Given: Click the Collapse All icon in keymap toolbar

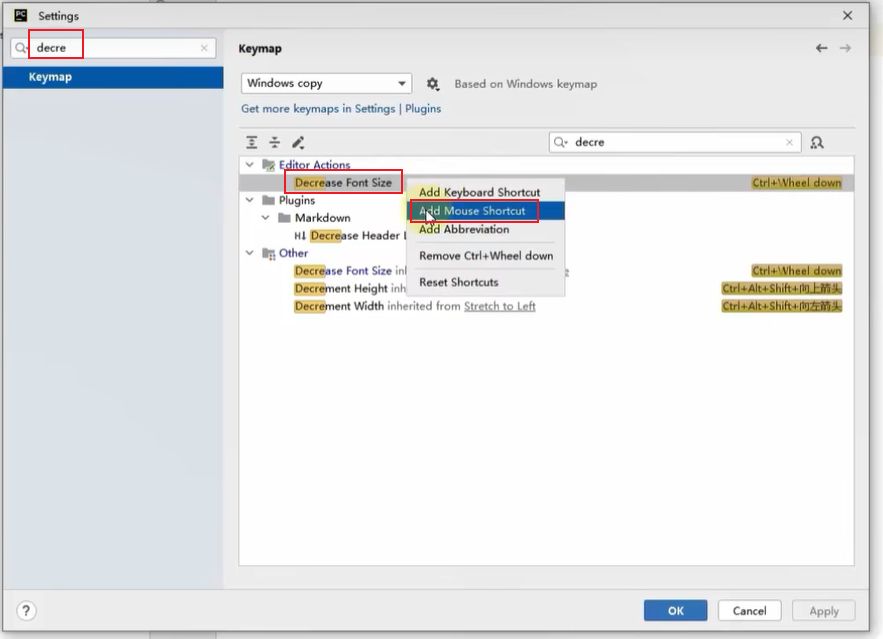Looking at the screenshot, I should 274,143.
